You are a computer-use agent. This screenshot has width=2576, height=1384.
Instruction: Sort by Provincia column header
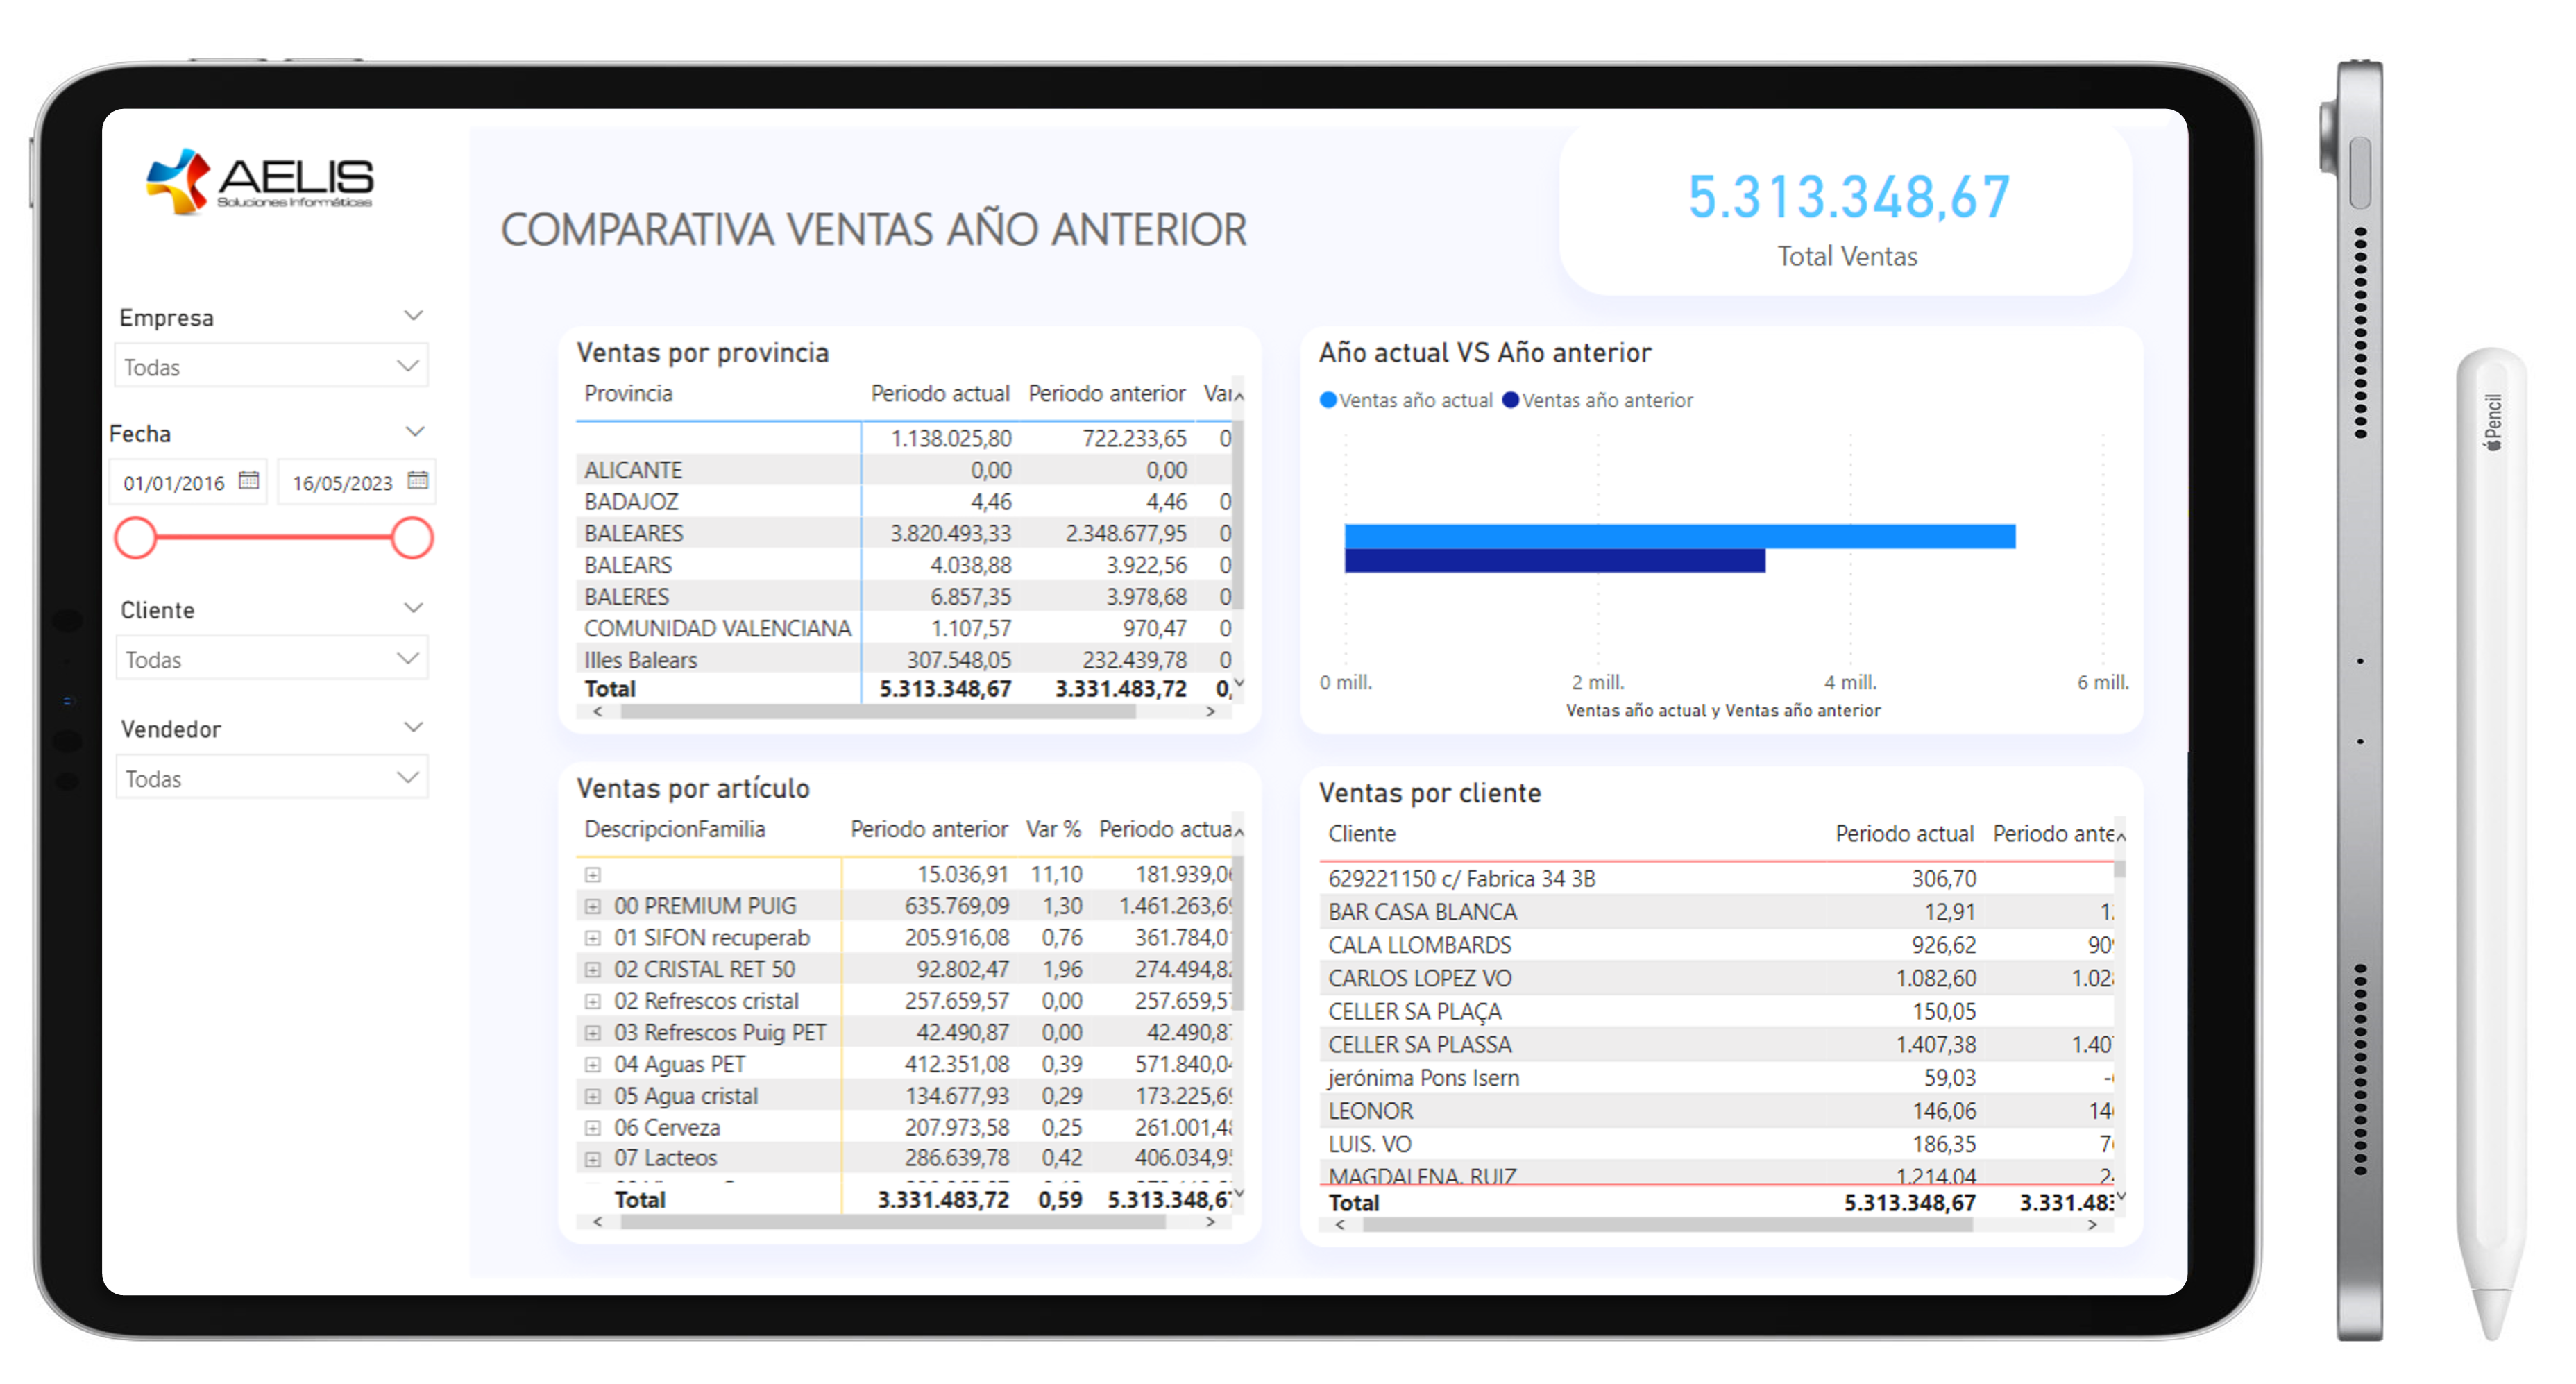click(x=628, y=393)
